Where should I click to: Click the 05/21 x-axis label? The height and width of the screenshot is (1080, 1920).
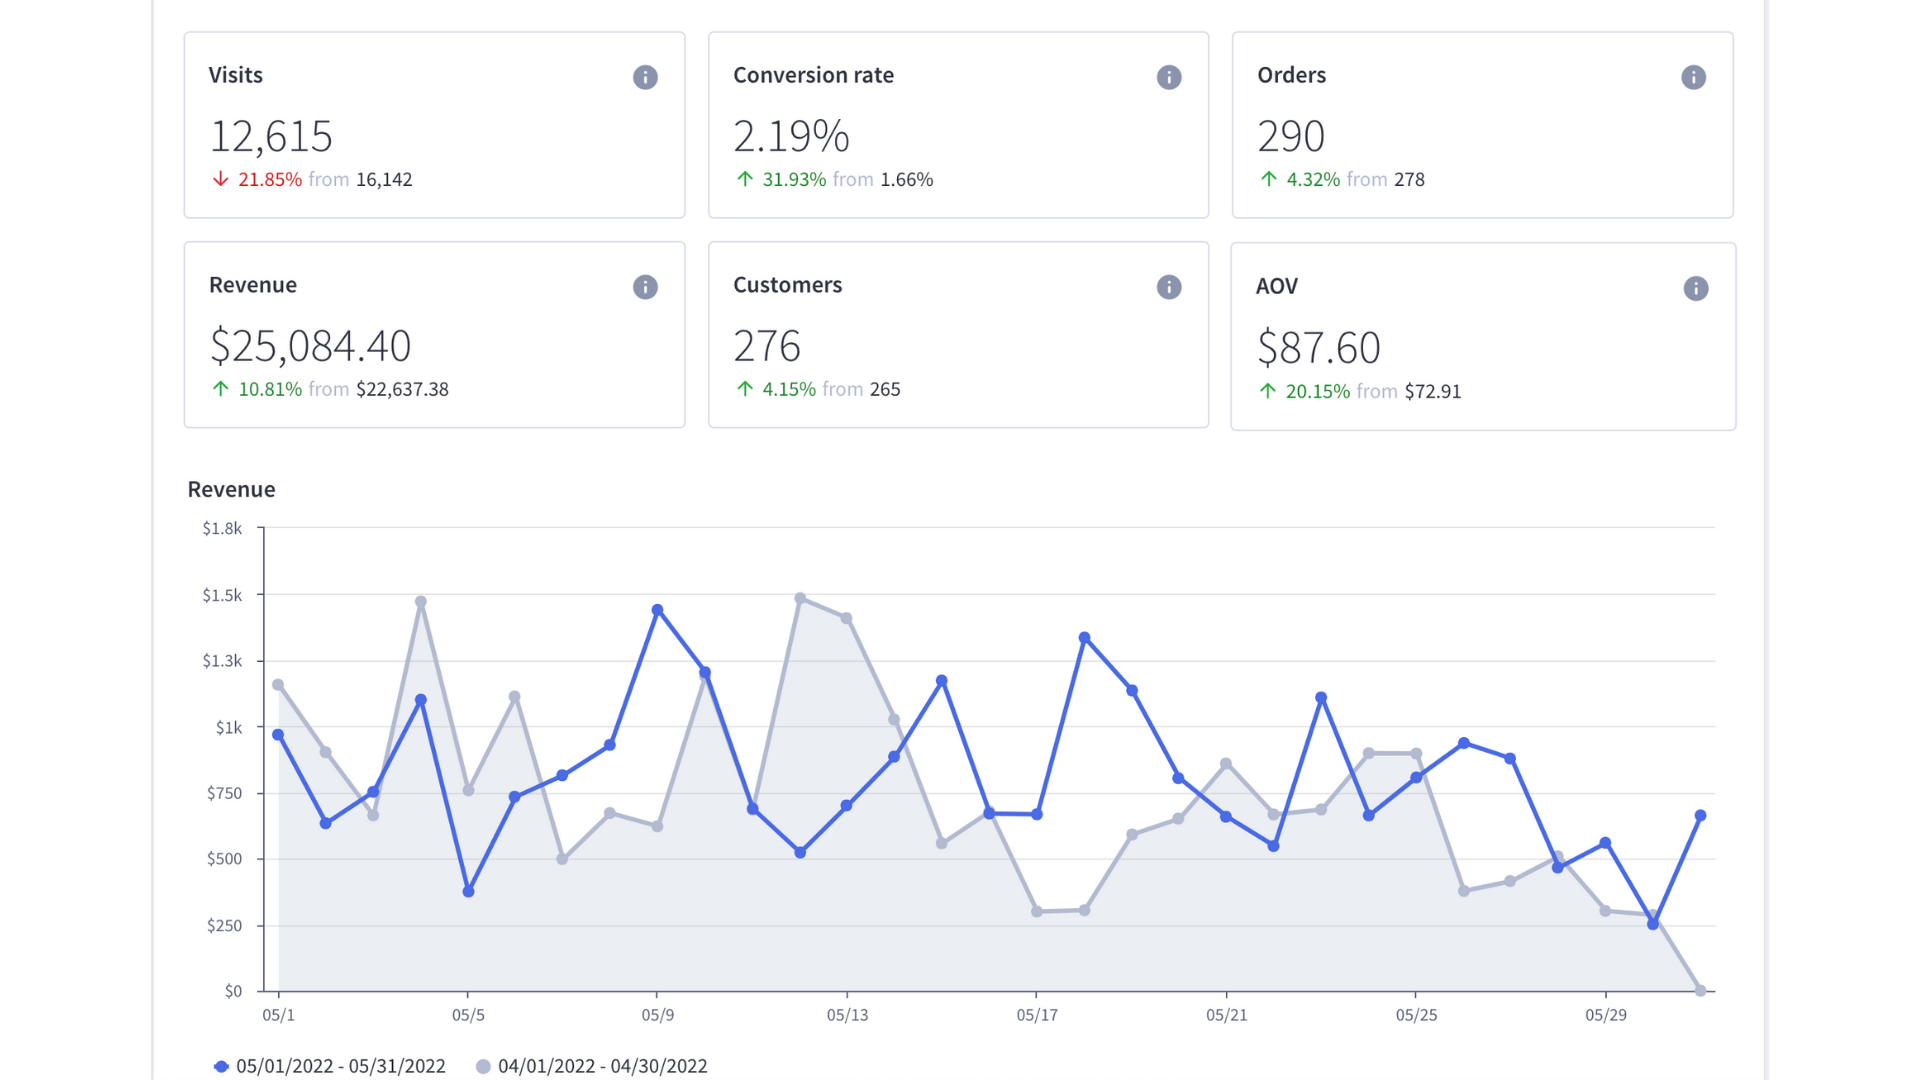point(1226,1015)
